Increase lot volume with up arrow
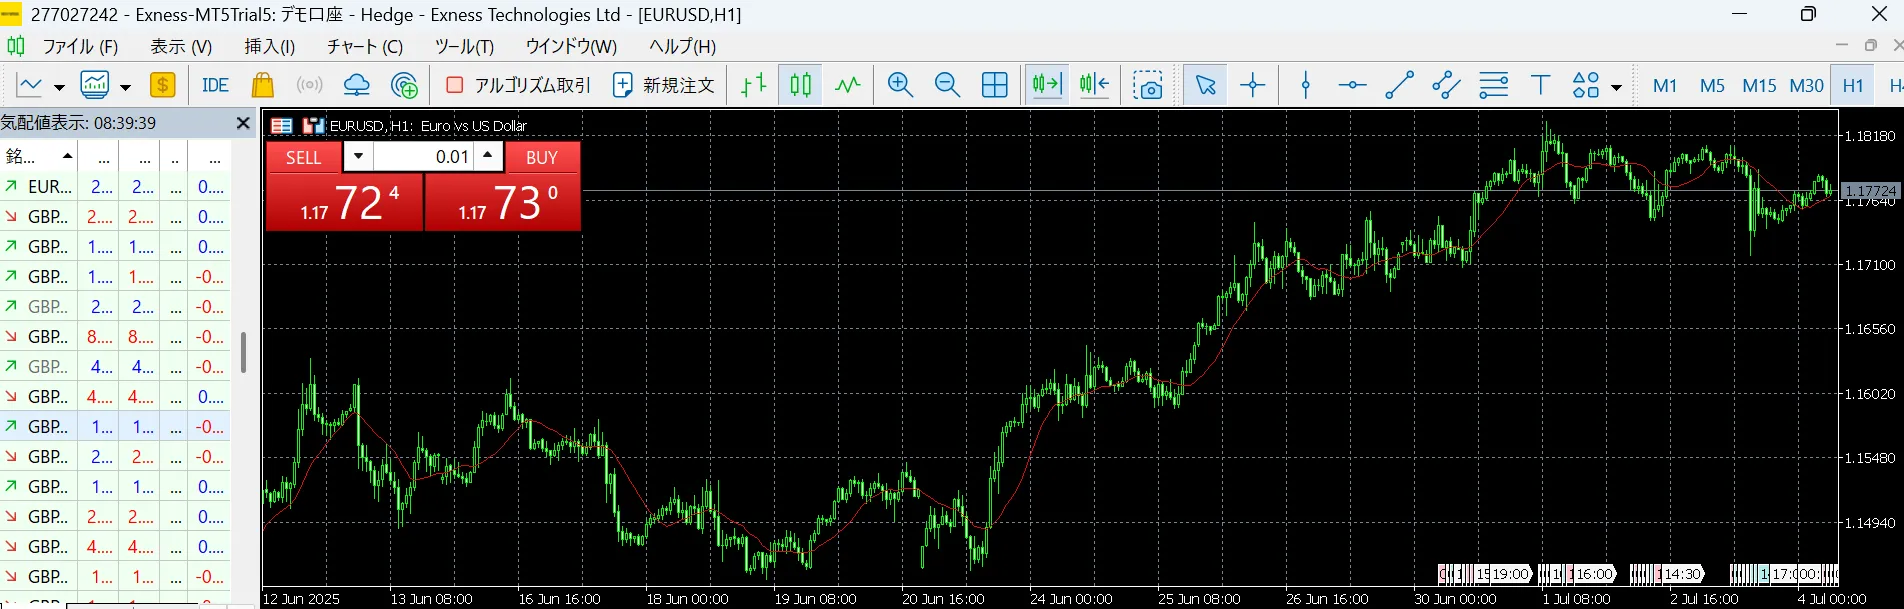The width and height of the screenshot is (1904, 609). 487,156
